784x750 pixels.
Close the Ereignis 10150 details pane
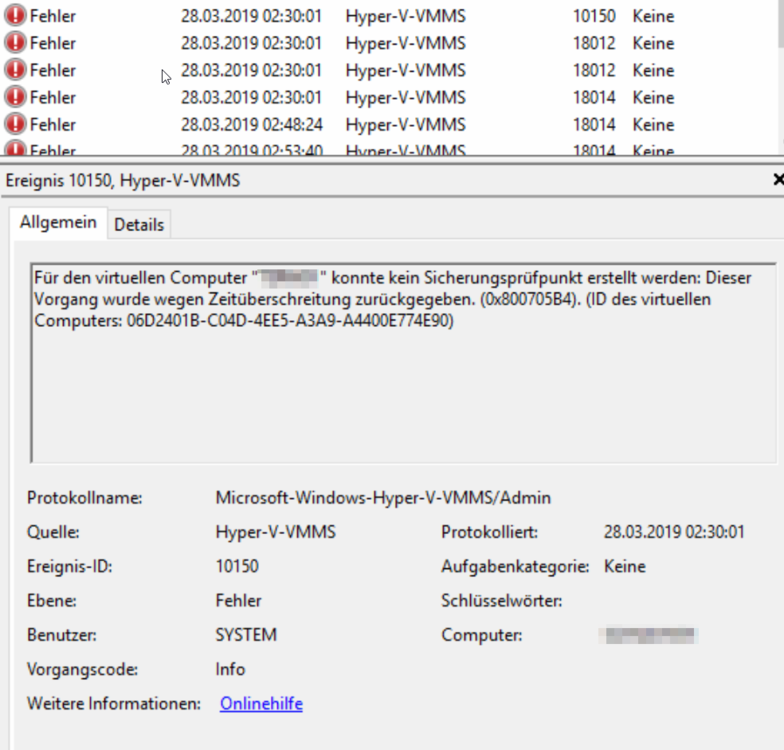point(778,180)
